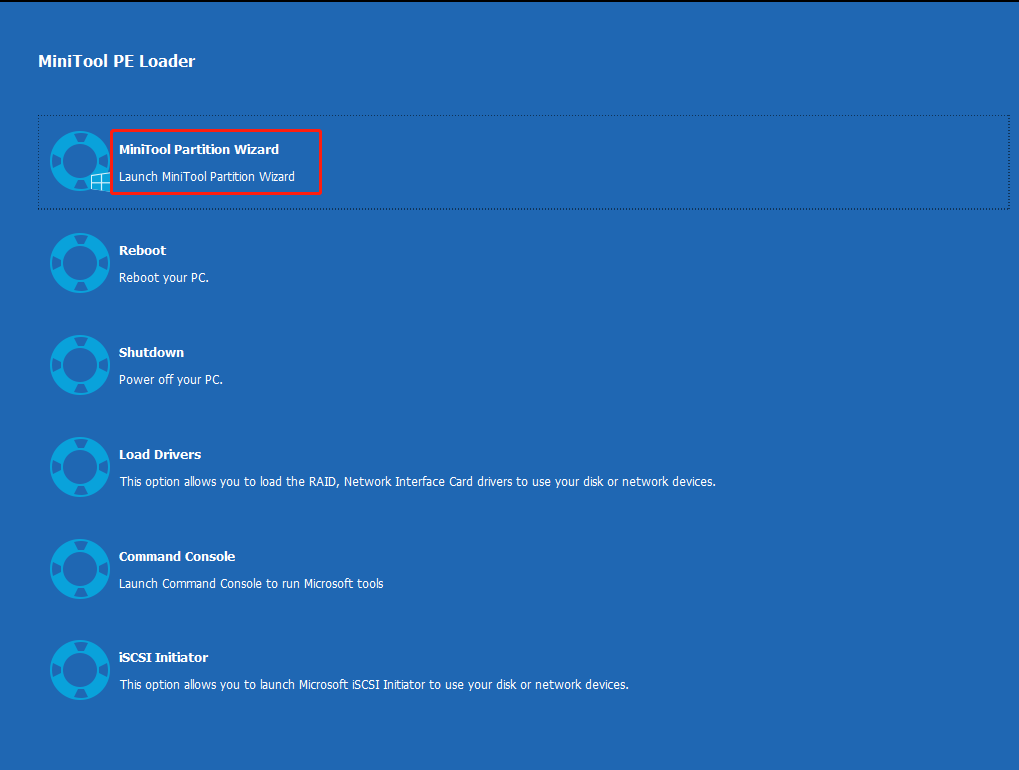Click the iSCSI Initiator lifebuoy icon
Viewport: 1019px width, 770px height.
point(80,671)
